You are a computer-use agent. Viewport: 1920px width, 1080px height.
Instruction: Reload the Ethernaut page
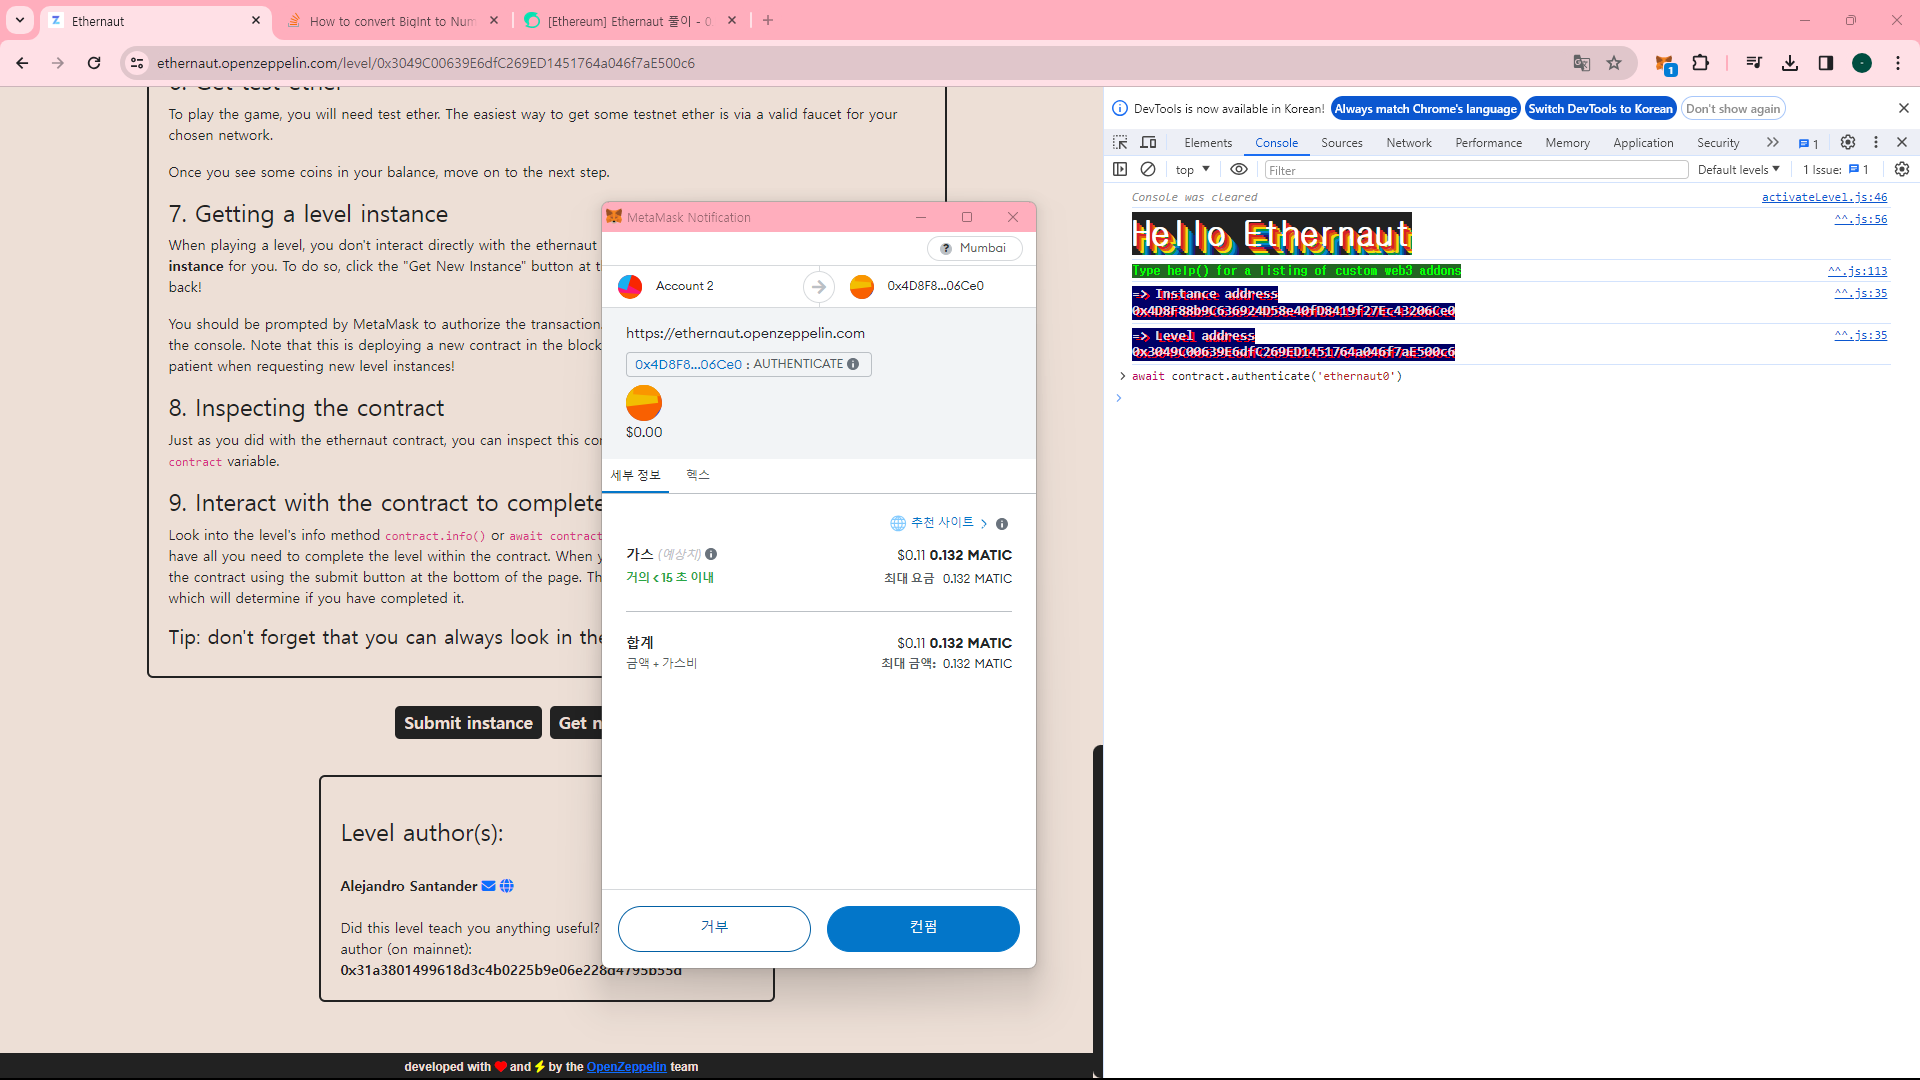tap(94, 63)
